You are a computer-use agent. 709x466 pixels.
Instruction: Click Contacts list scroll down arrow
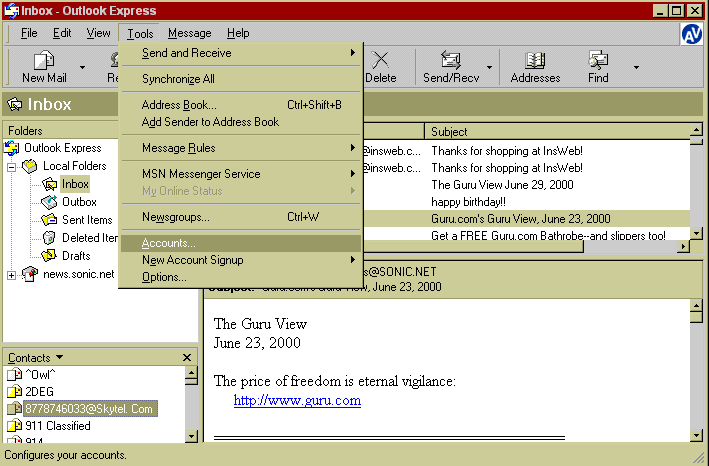click(x=191, y=436)
